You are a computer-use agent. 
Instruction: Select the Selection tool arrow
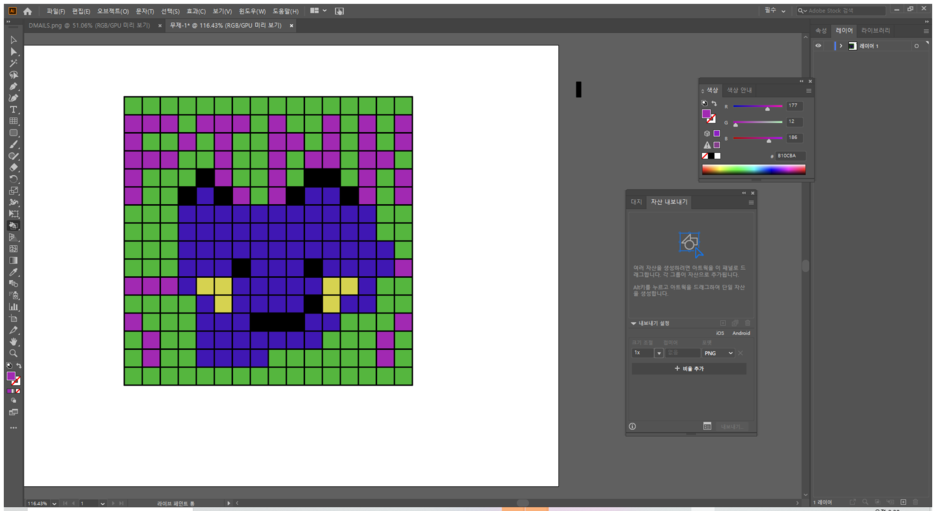(13, 40)
